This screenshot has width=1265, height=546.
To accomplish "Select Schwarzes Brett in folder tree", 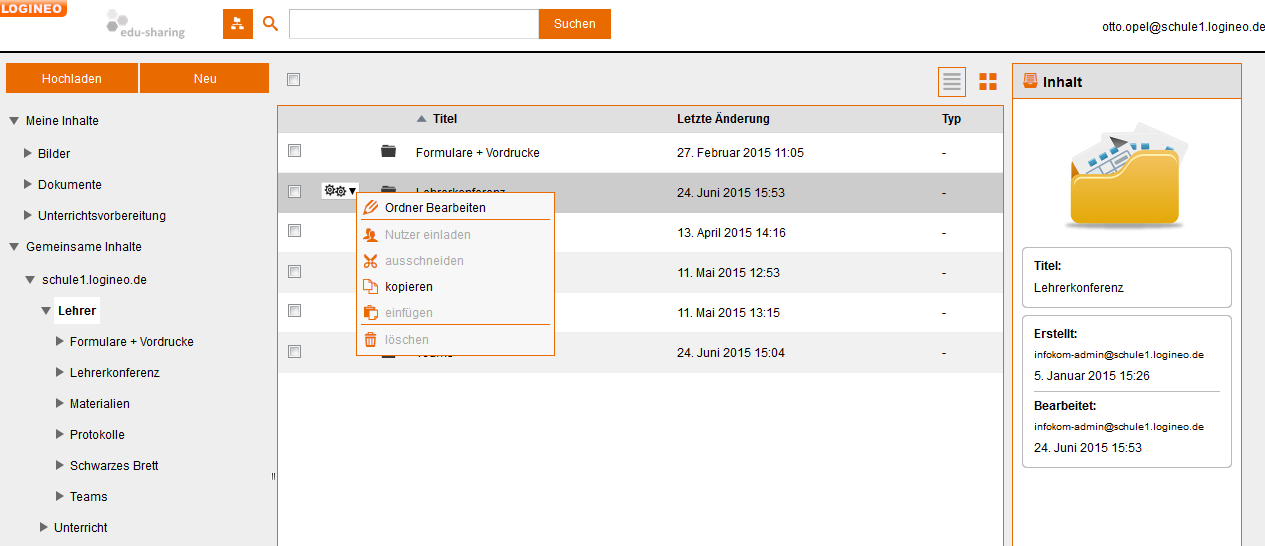I will (x=114, y=466).
